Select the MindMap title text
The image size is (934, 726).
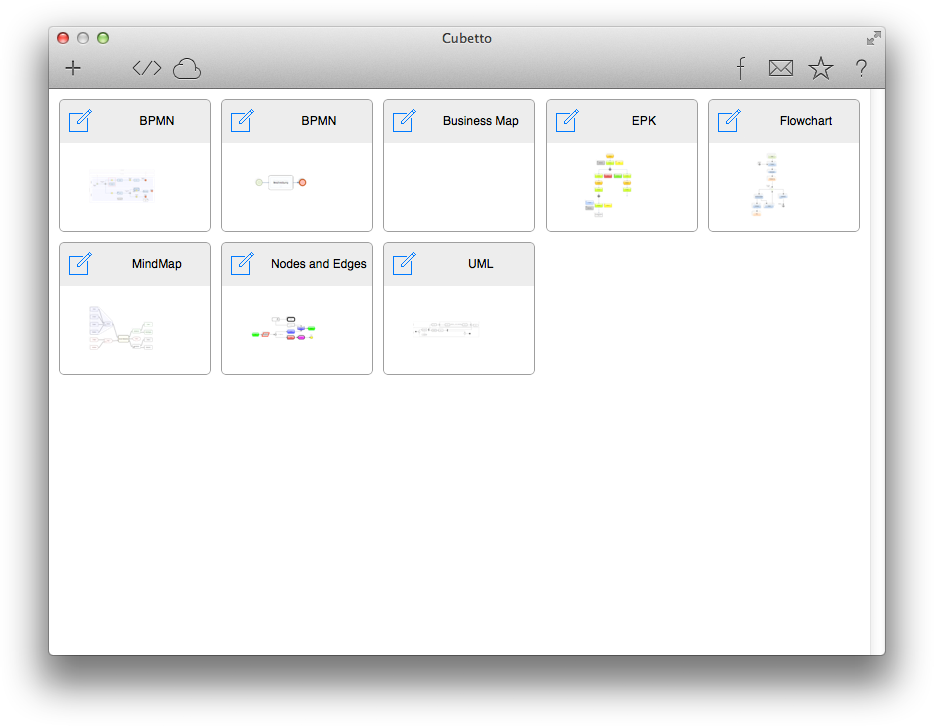[157, 264]
